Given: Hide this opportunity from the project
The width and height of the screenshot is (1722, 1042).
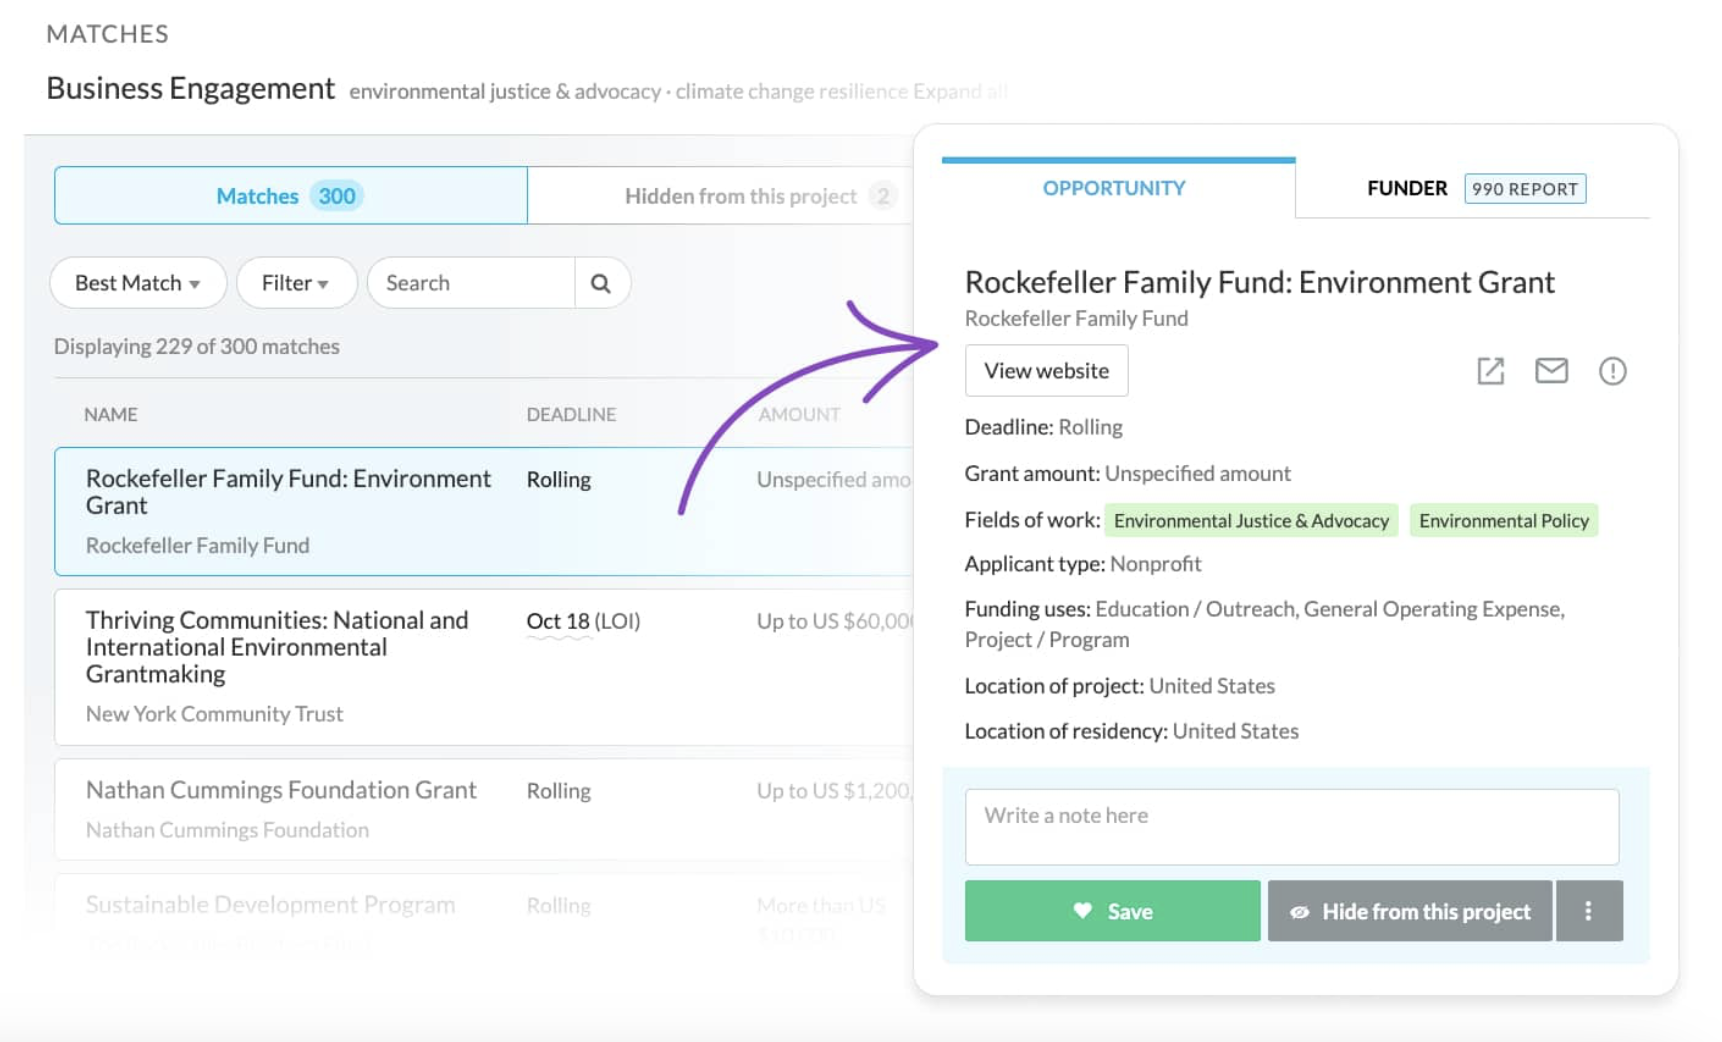Looking at the screenshot, I should (x=1410, y=911).
